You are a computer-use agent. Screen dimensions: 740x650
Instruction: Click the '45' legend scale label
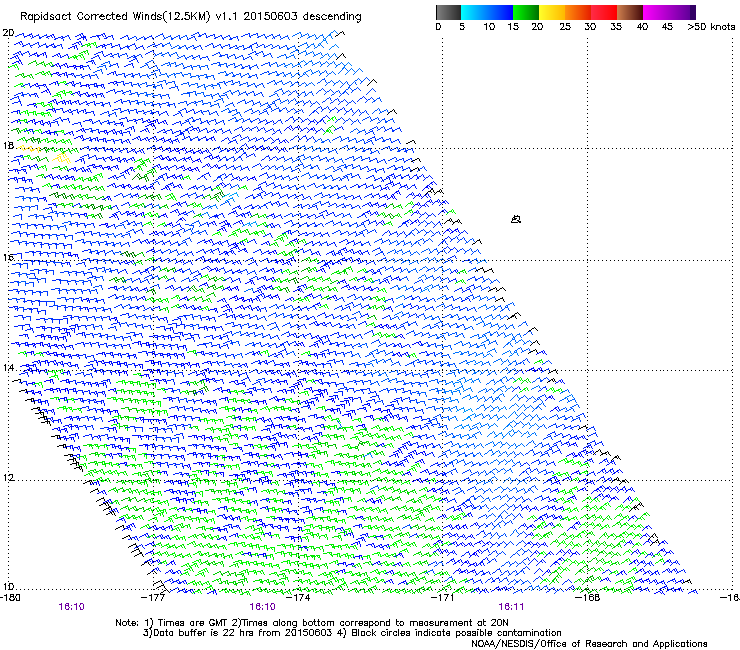tap(667, 27)
